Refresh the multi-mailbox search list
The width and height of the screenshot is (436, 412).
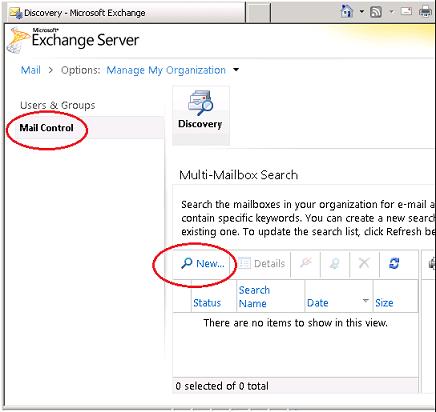point(394,264)
